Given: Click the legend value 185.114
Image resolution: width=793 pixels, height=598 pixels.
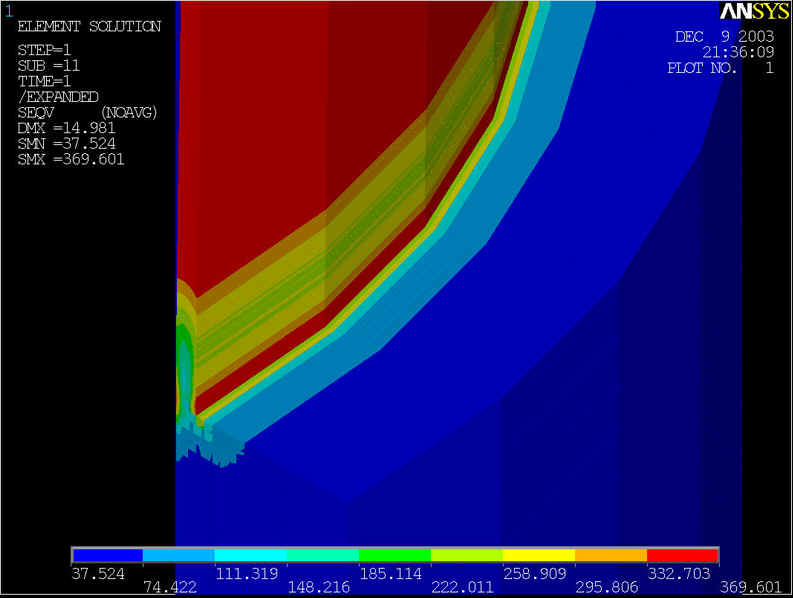Looking at the screenshot, I should (x=390, y=573).
